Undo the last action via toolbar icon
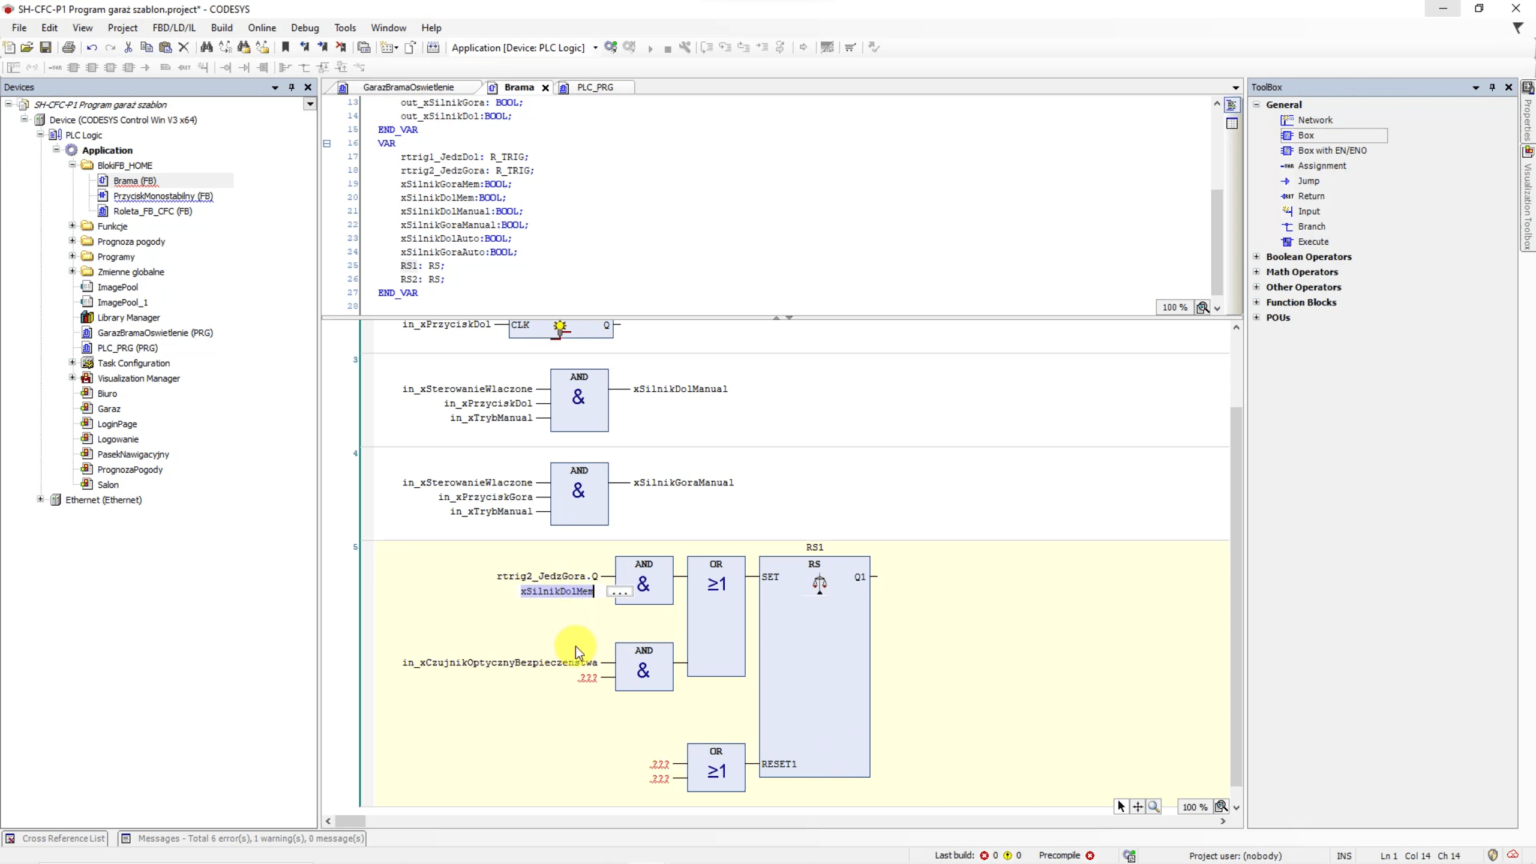The height and width of the screenshot is (864, 1536). (x=90, y=47)
